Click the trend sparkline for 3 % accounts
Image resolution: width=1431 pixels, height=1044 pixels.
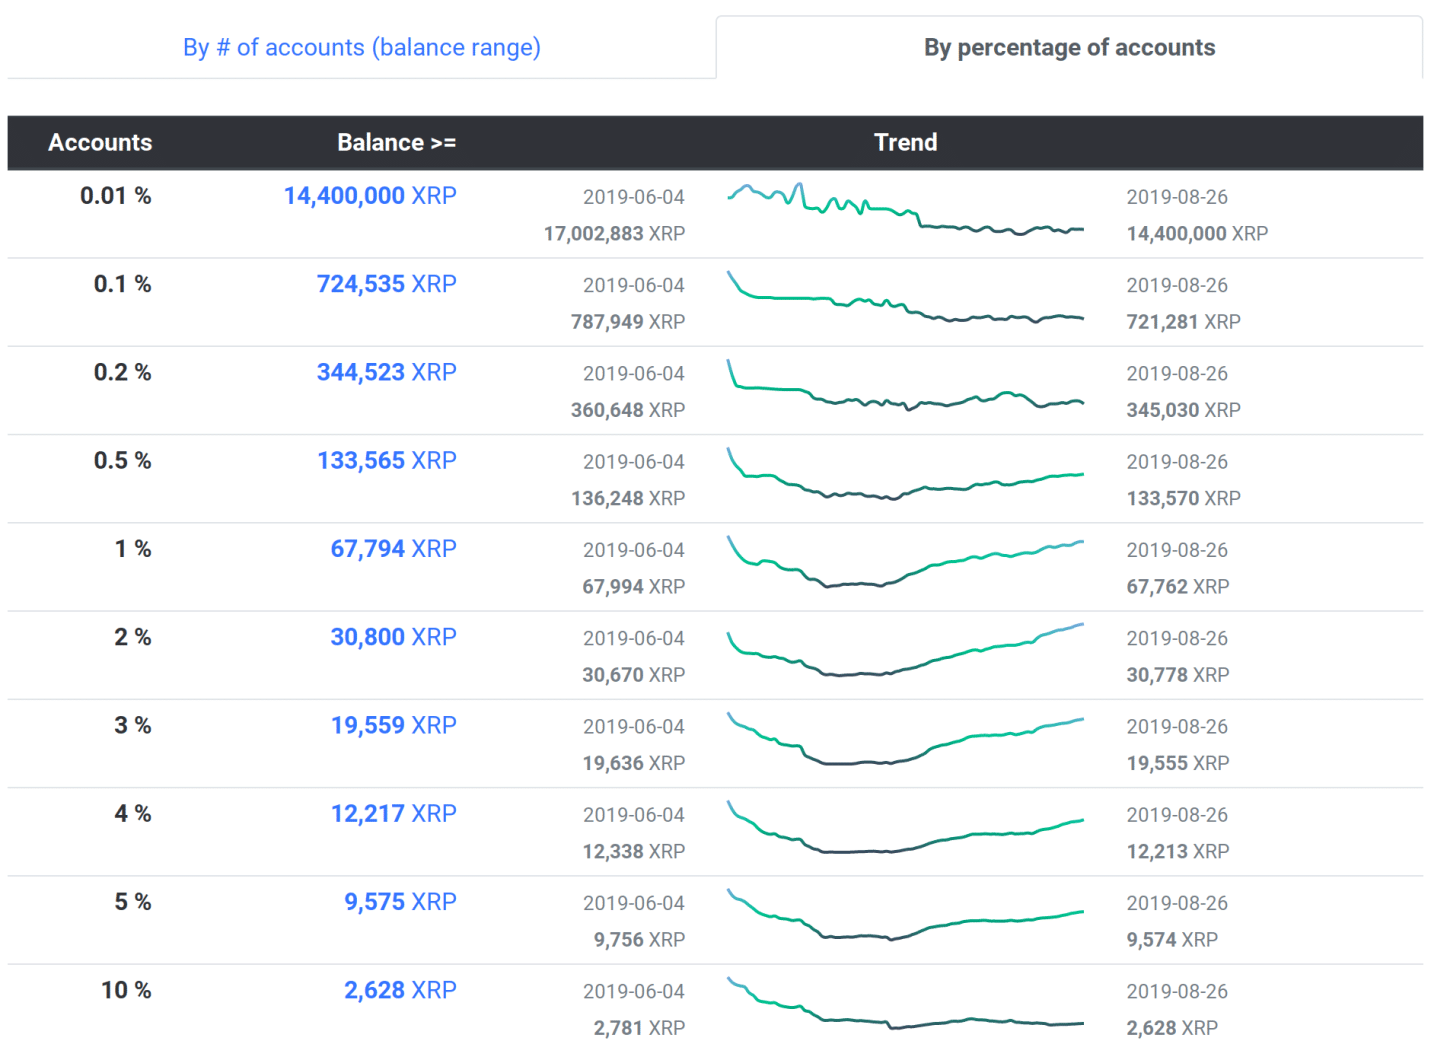[x=905, y=743]
